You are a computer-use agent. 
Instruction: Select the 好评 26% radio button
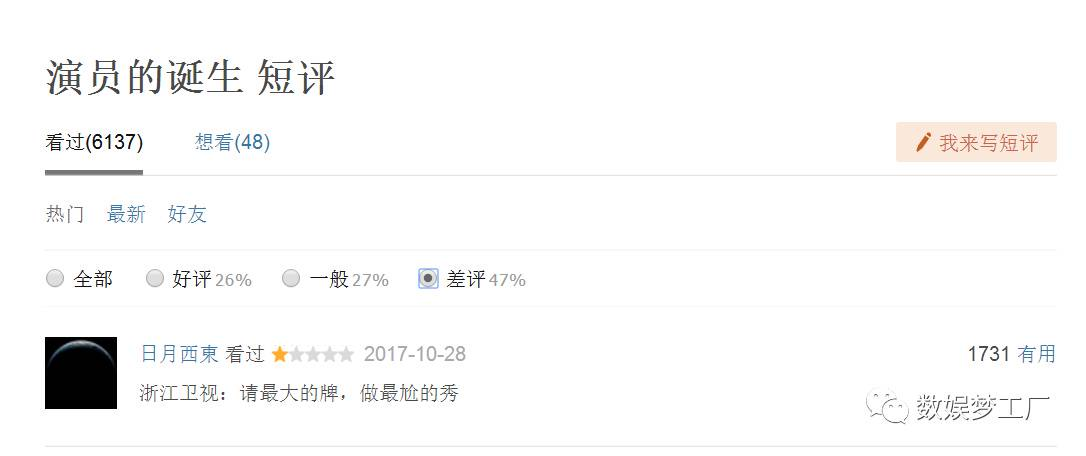point(154,279)
